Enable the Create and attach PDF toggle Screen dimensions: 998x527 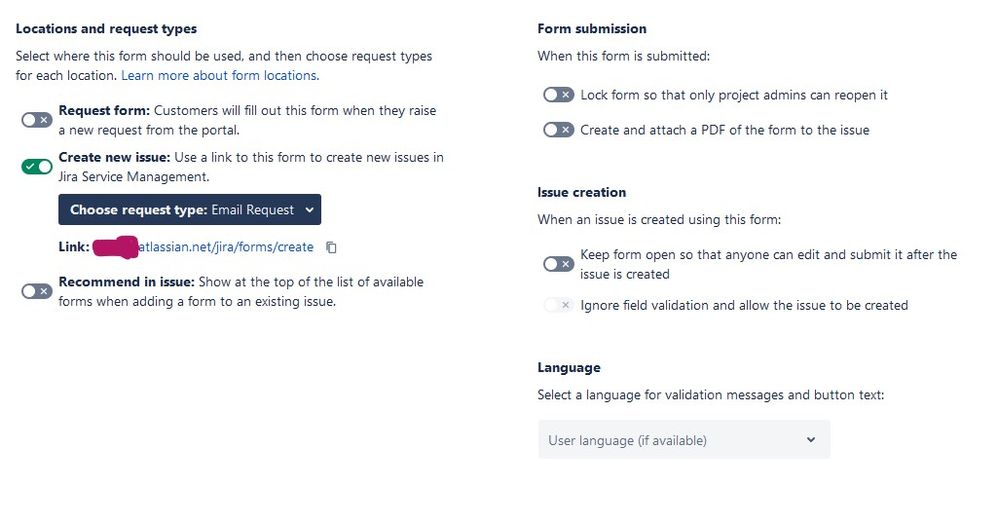pos(558,130)
